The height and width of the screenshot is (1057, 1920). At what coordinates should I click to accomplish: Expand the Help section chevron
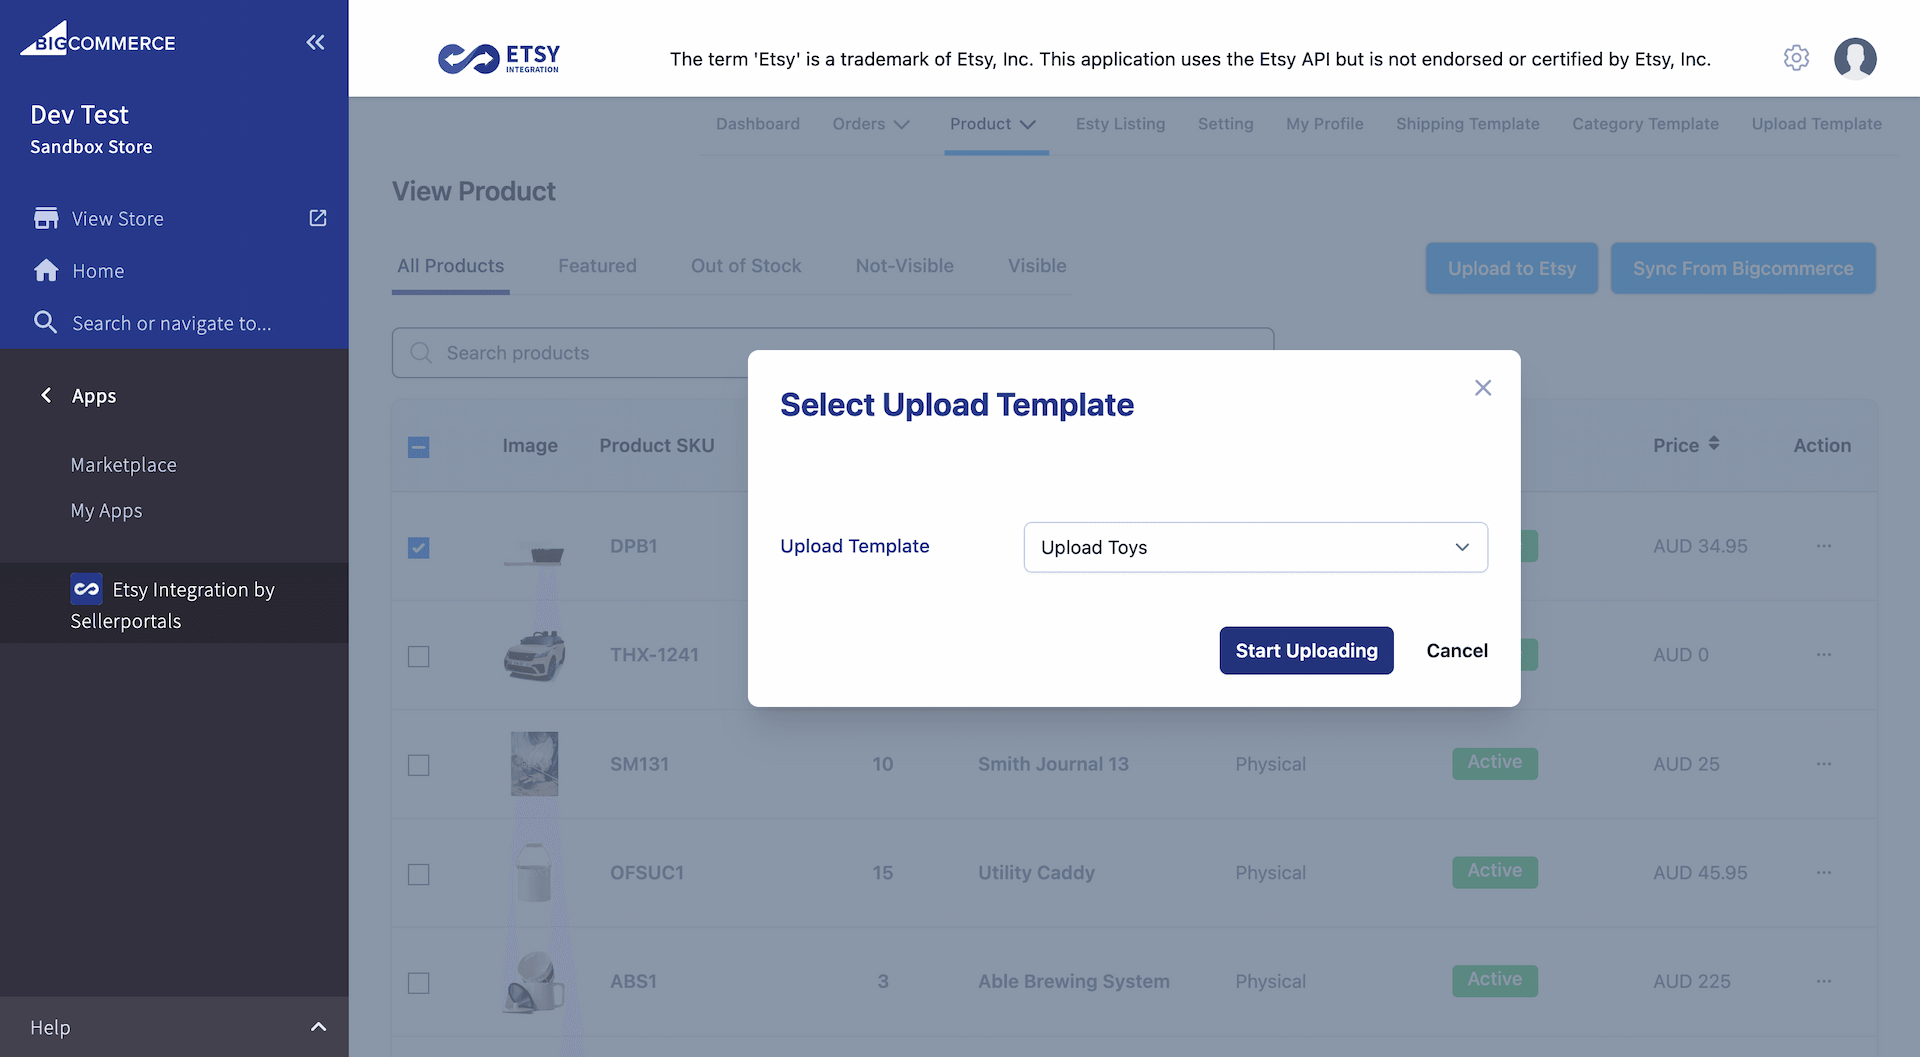coord(318,1027)
